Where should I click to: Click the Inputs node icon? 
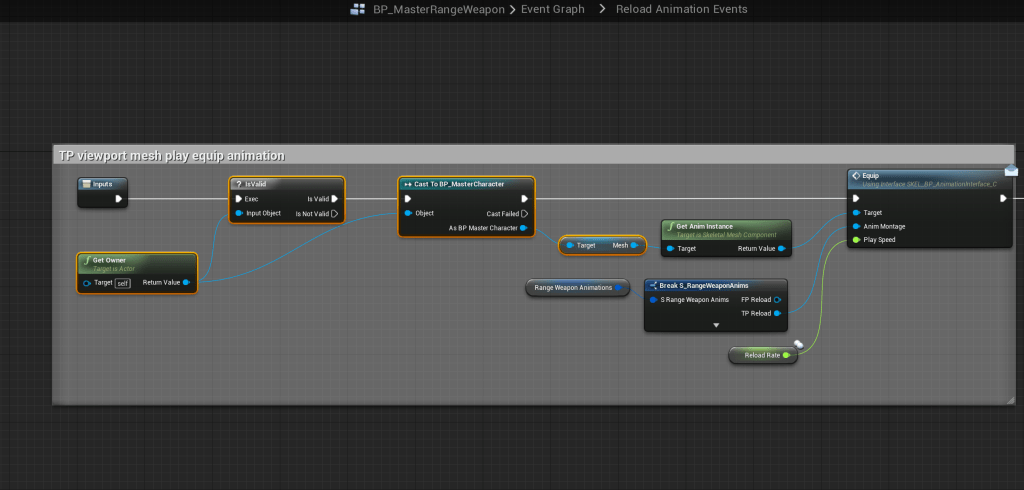[x=87, y=184]
